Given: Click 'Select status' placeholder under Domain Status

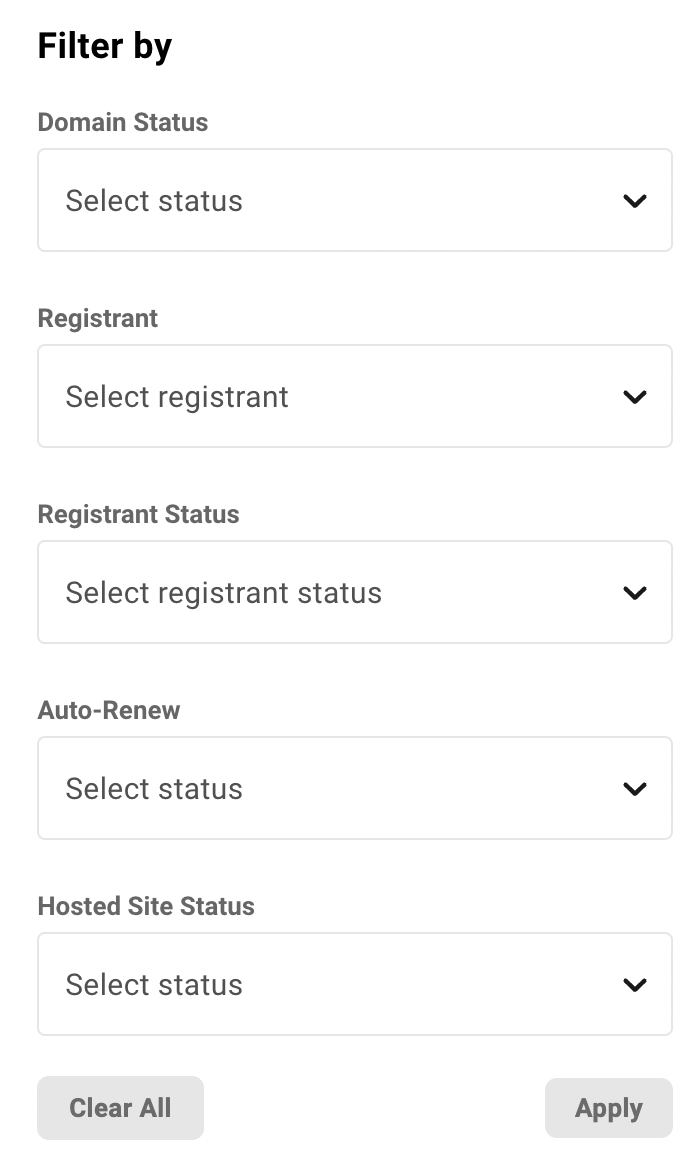Looking at the screenshot, I should click(154, 201).
